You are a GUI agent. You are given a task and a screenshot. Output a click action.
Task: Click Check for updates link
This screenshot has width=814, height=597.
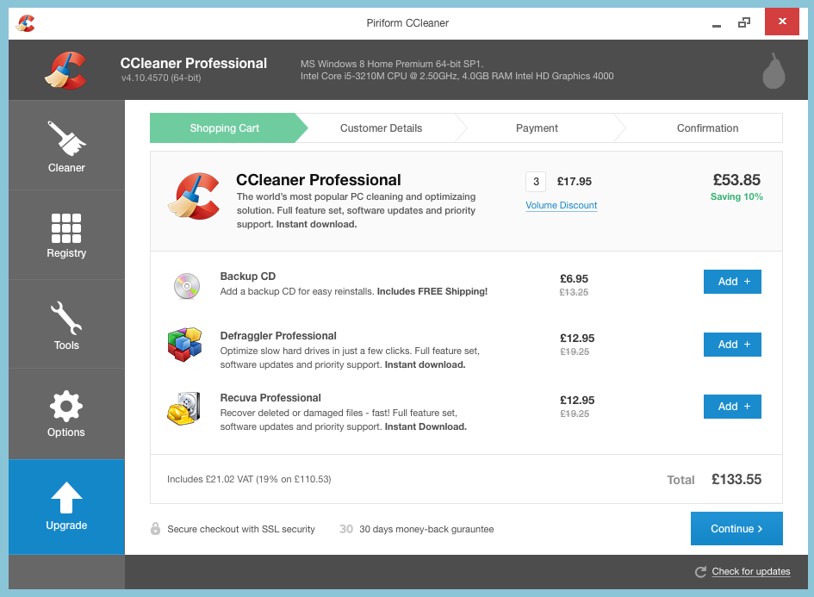pyautogui.click(x=751, y=571)
